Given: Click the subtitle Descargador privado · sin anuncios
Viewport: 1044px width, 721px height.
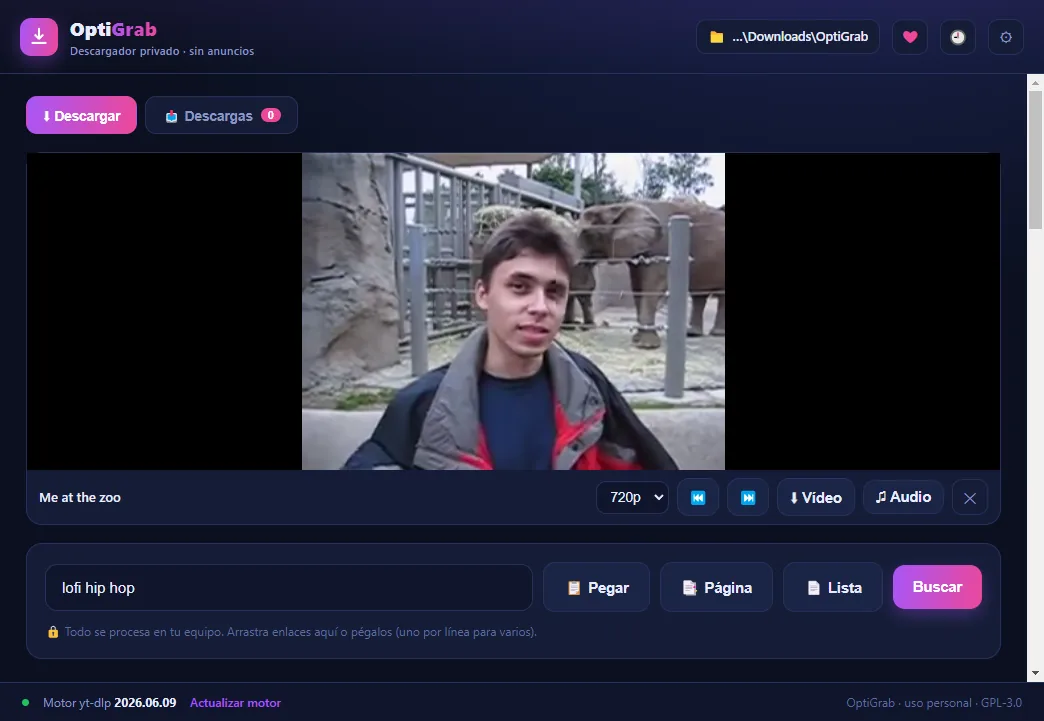Looking at the screenshot, I should coord(162,51).
